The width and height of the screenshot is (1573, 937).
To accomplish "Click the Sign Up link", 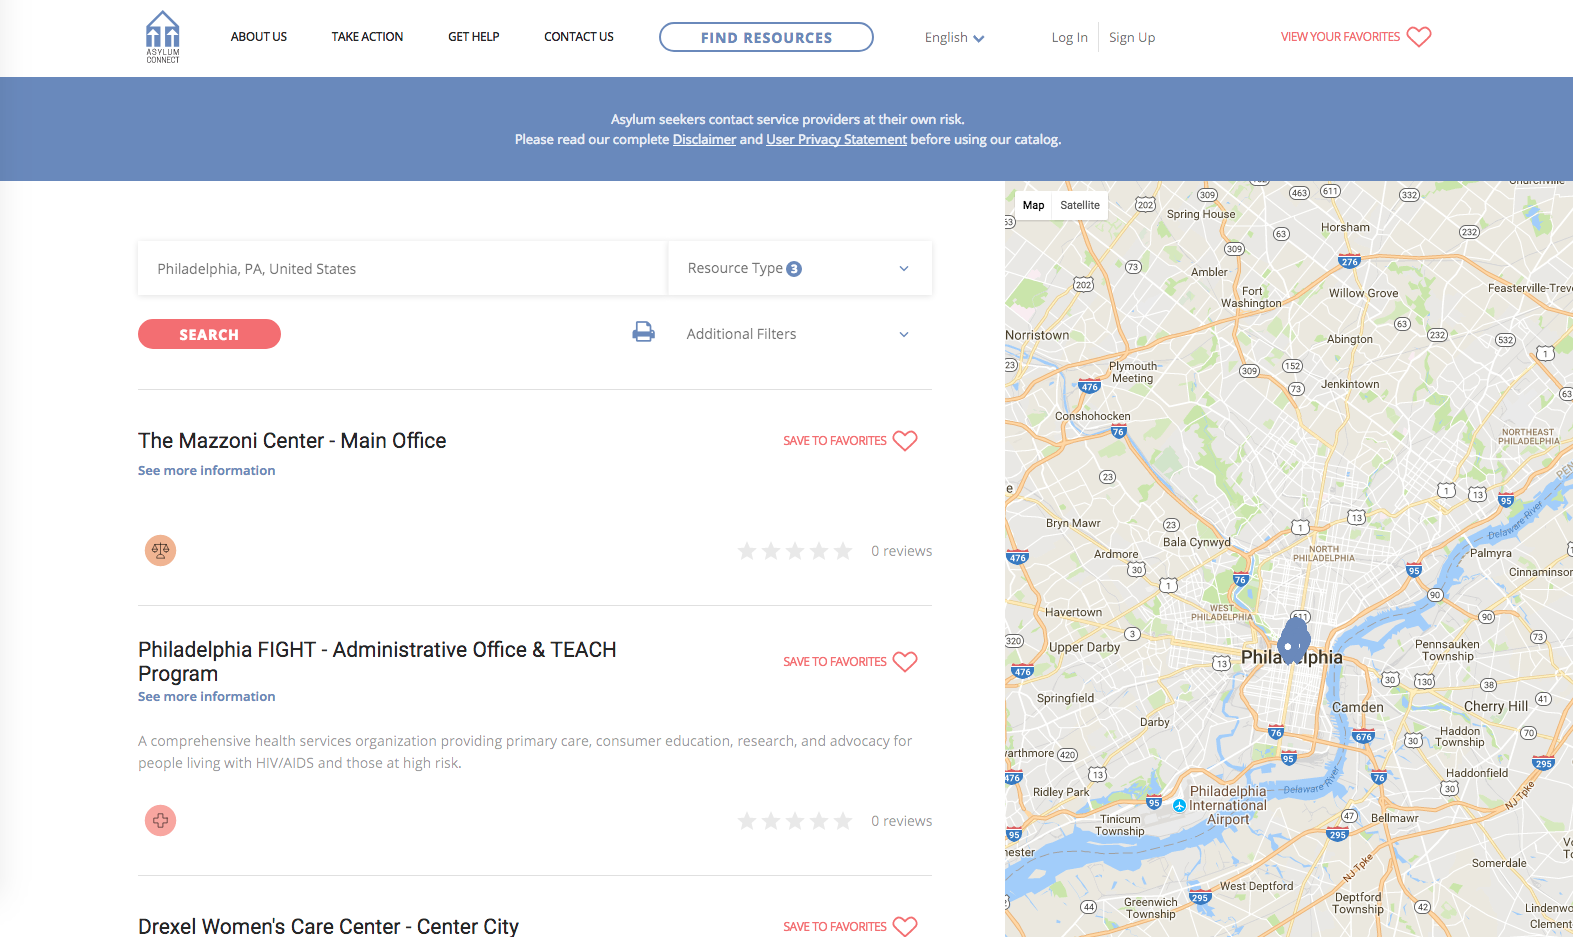I will [1132, 38].
